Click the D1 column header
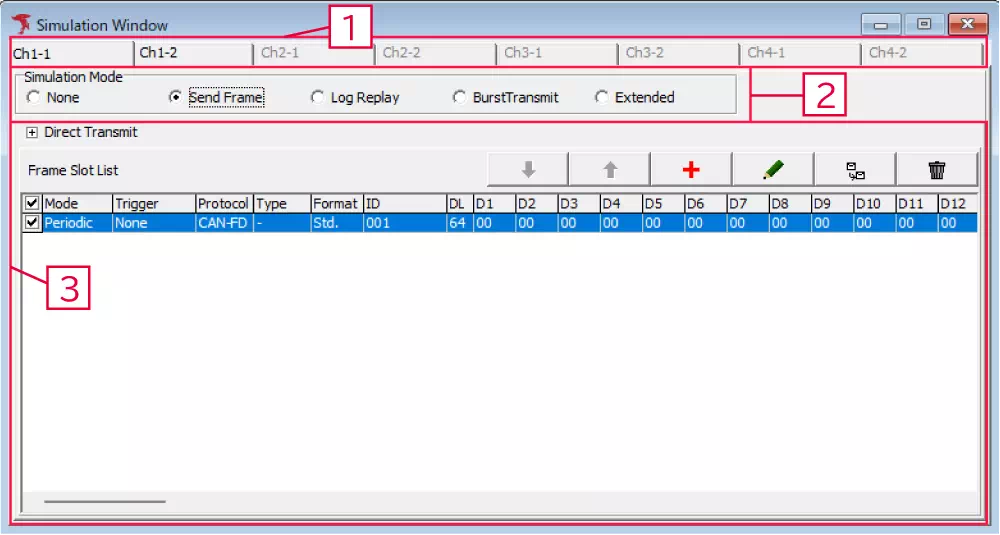The width and height of the screenshot is (1000, 535). click(x=494, y=203)
